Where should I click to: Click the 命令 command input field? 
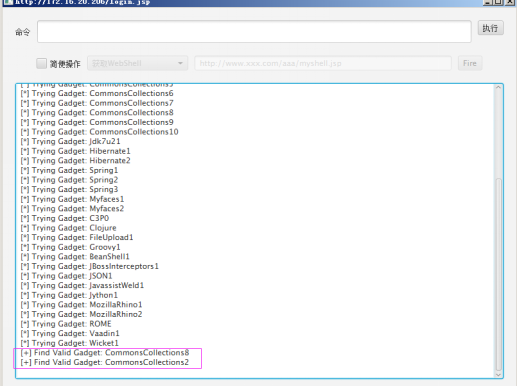[254, 32]
